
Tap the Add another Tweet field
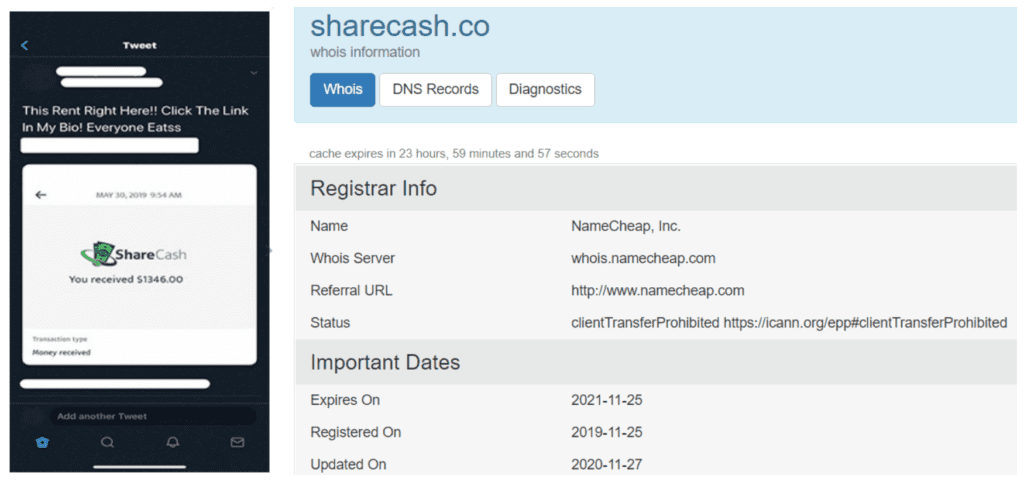click(153, 416)
